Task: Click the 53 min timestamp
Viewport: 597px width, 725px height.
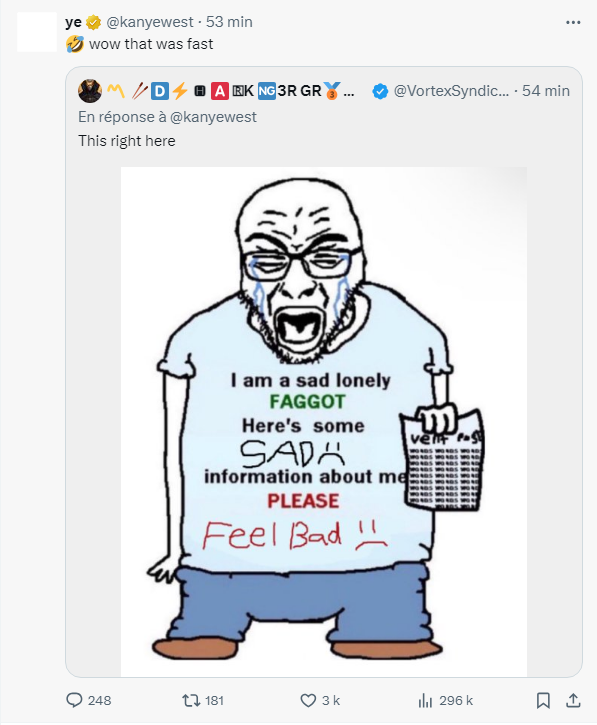Action: [229, 22]
